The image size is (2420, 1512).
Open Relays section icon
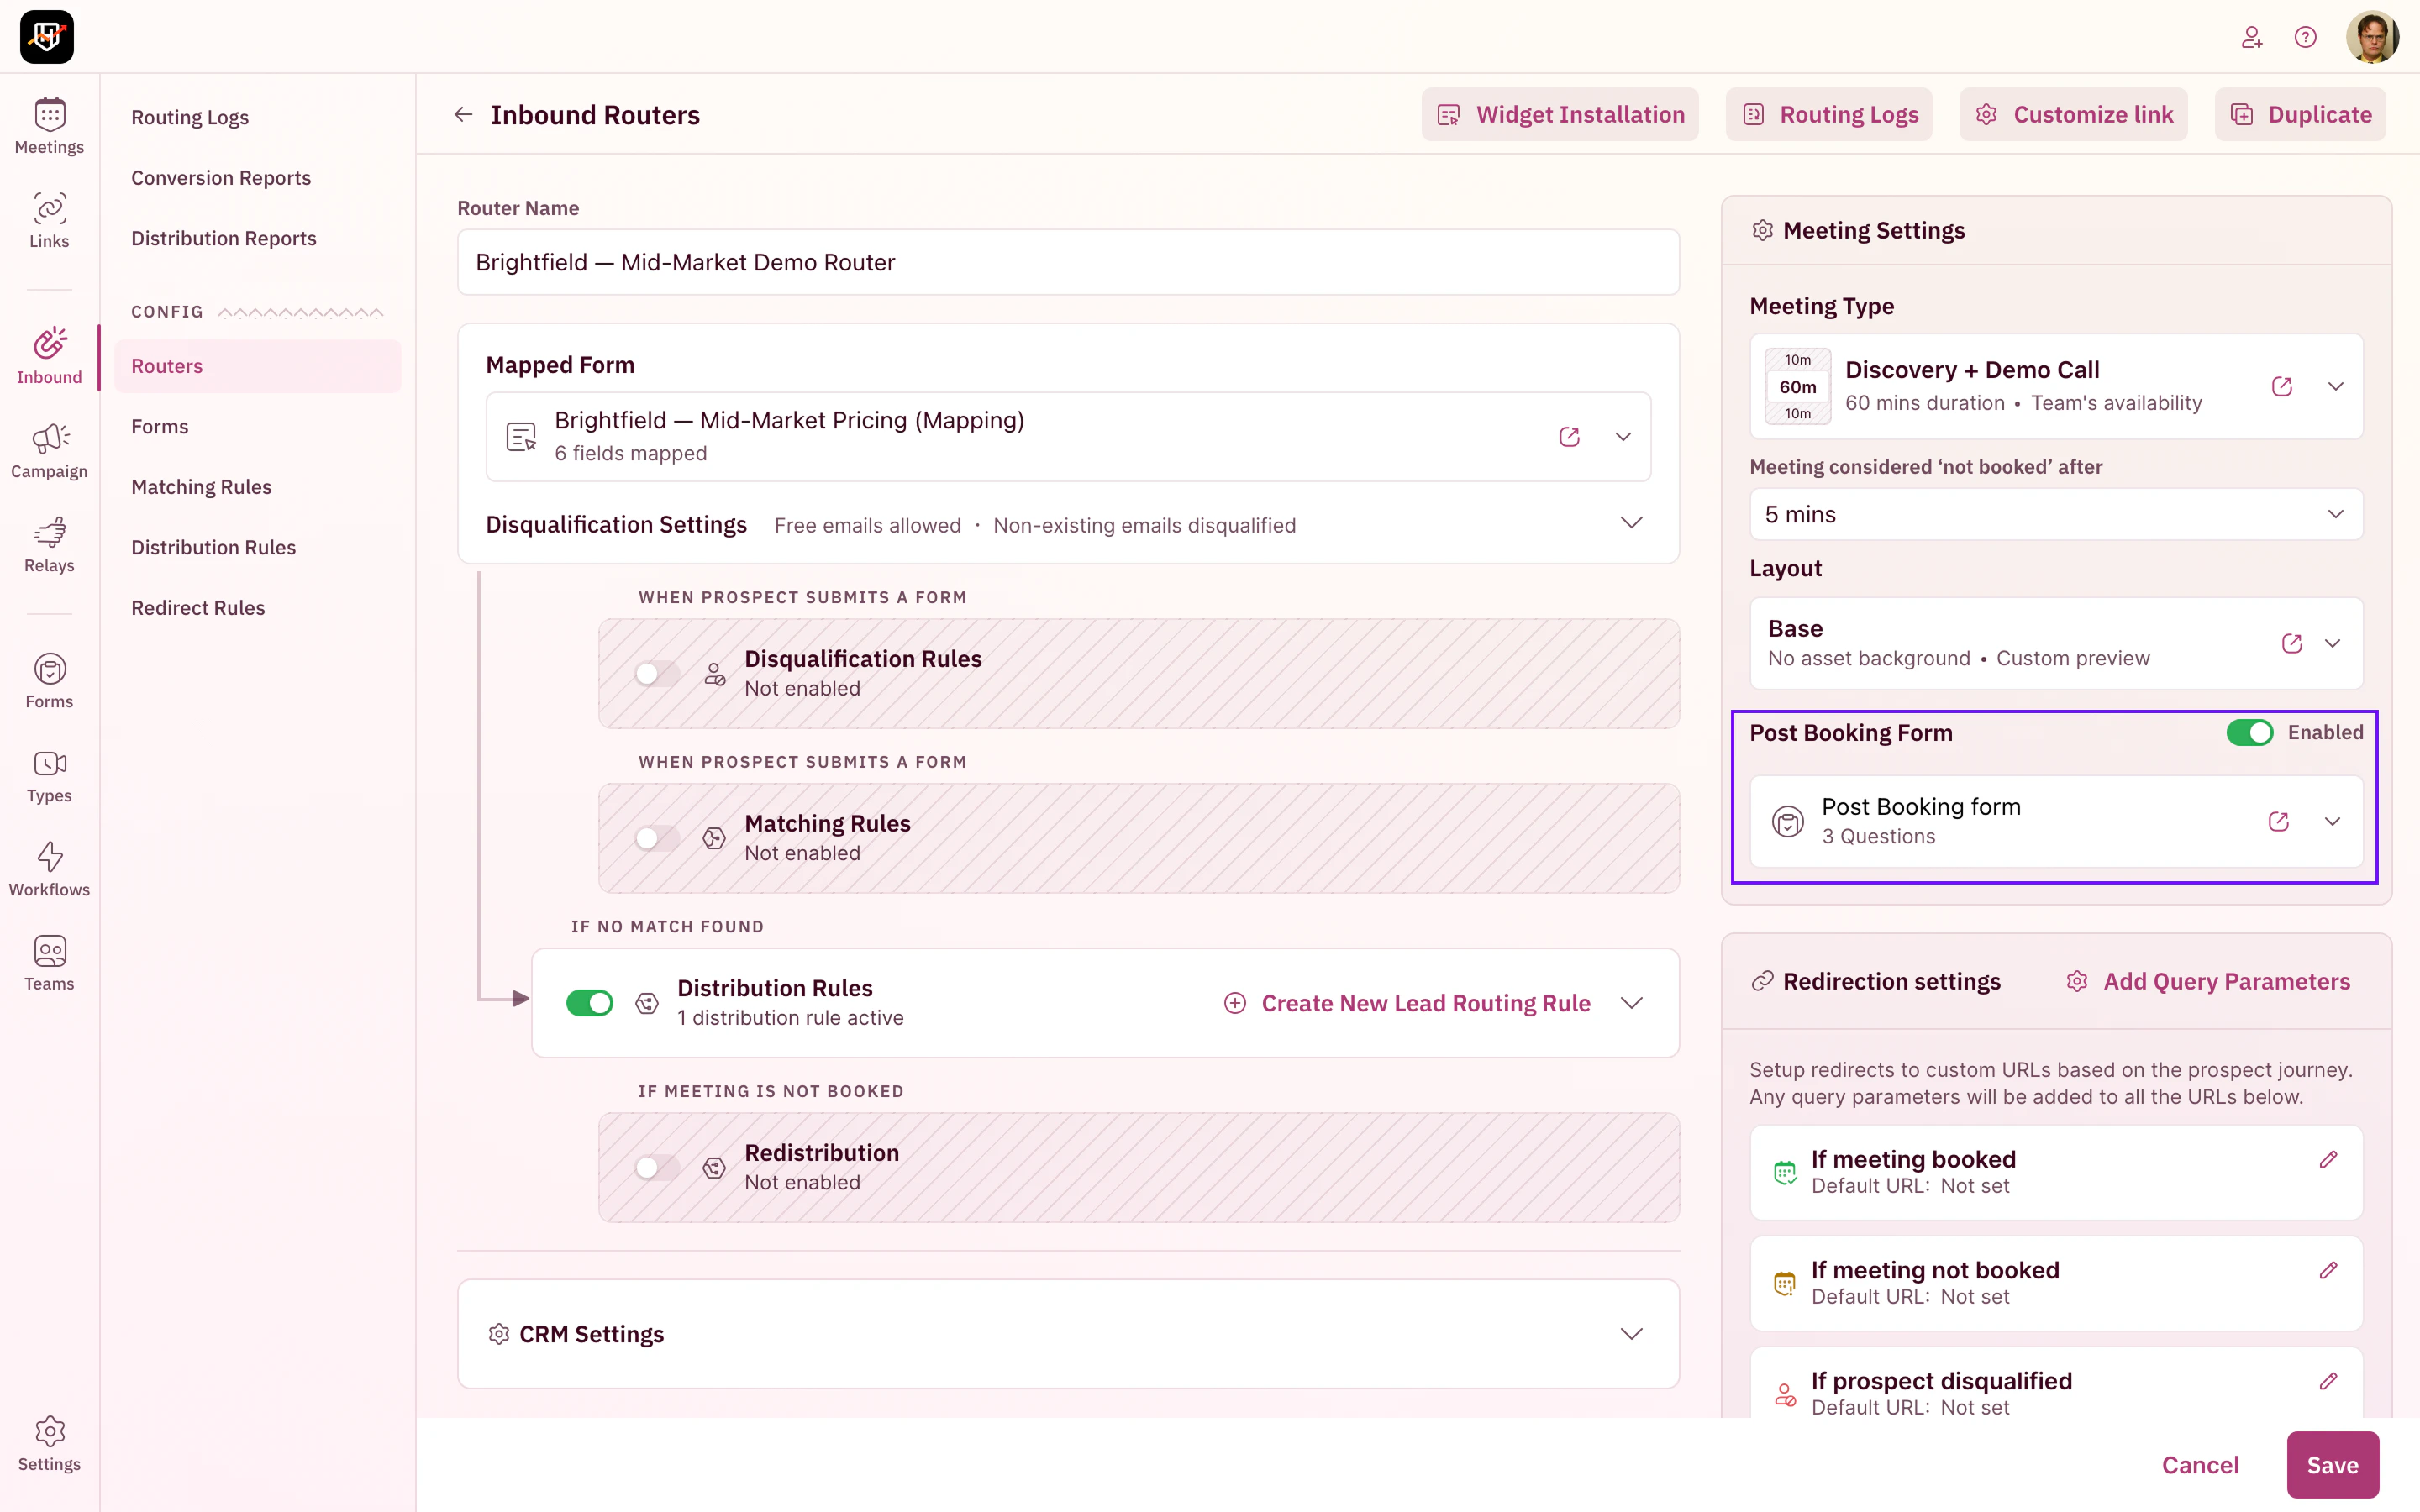pyautogui.click(x=49, y=545)
